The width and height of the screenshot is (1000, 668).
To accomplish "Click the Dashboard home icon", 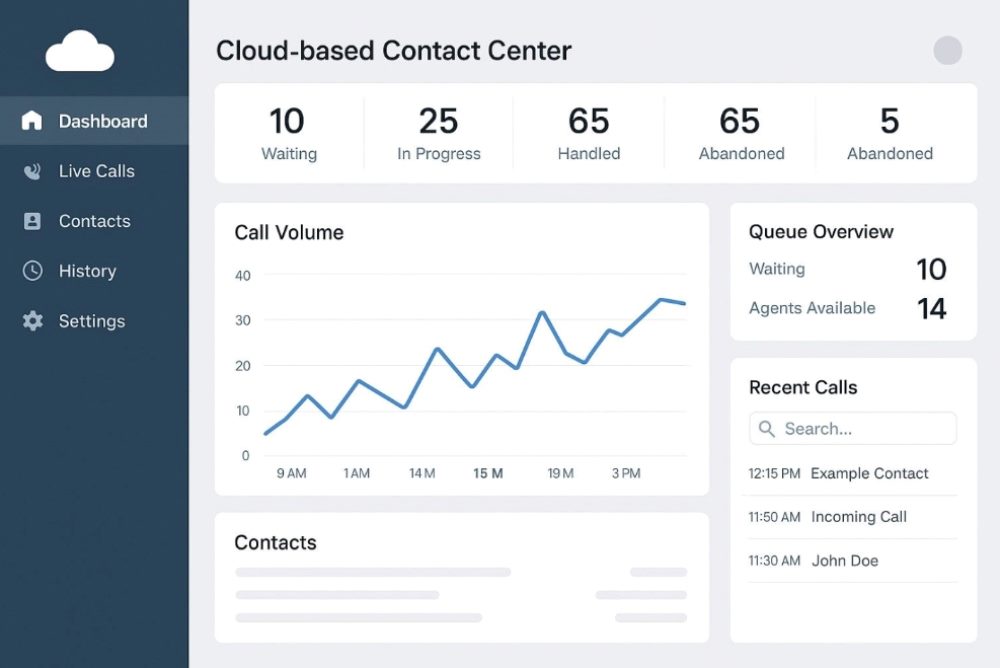I will 32,121.
